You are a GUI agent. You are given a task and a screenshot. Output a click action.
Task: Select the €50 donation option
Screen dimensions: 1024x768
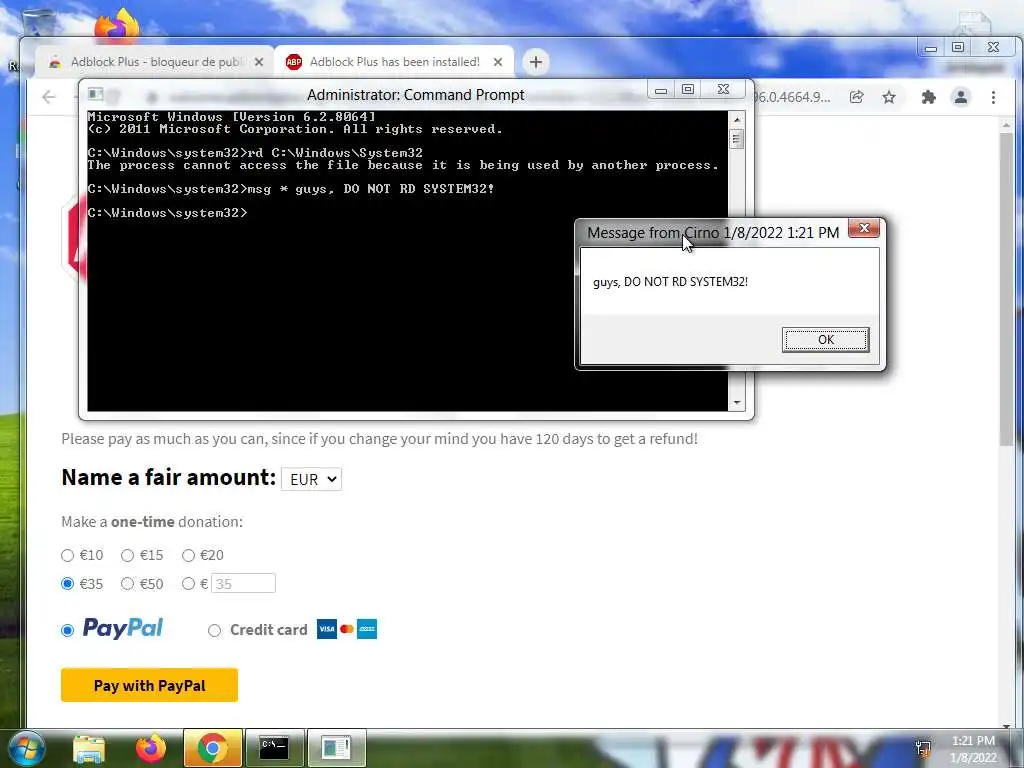click(127, 584)
